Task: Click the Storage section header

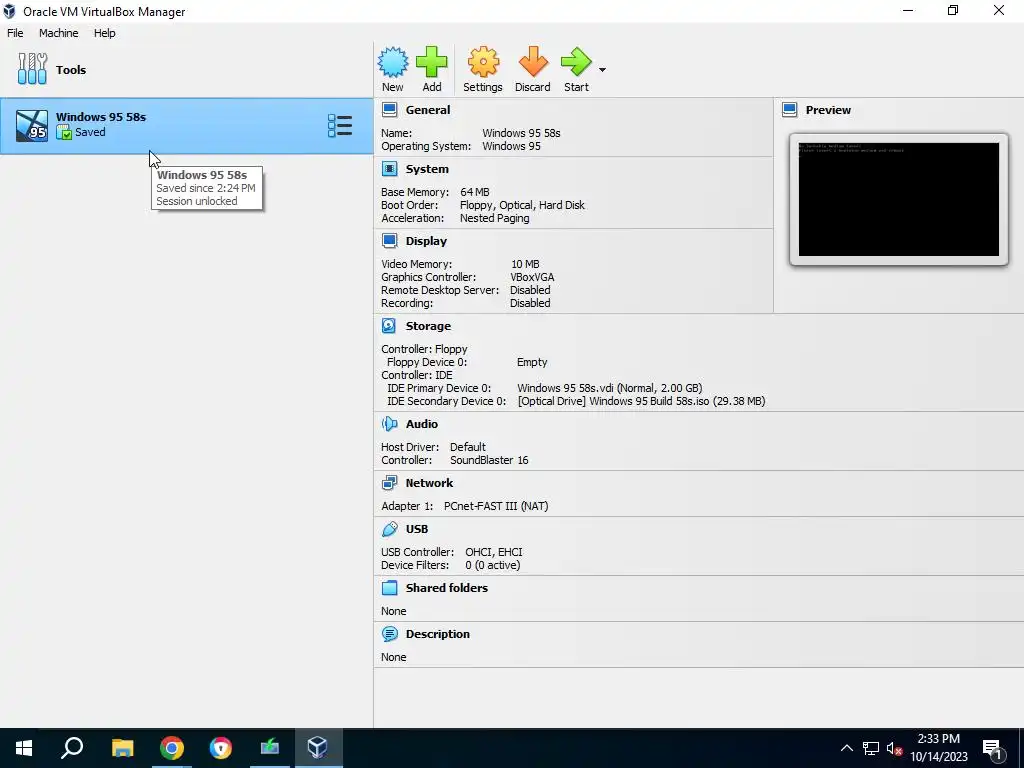Action: tap(428, 326)
